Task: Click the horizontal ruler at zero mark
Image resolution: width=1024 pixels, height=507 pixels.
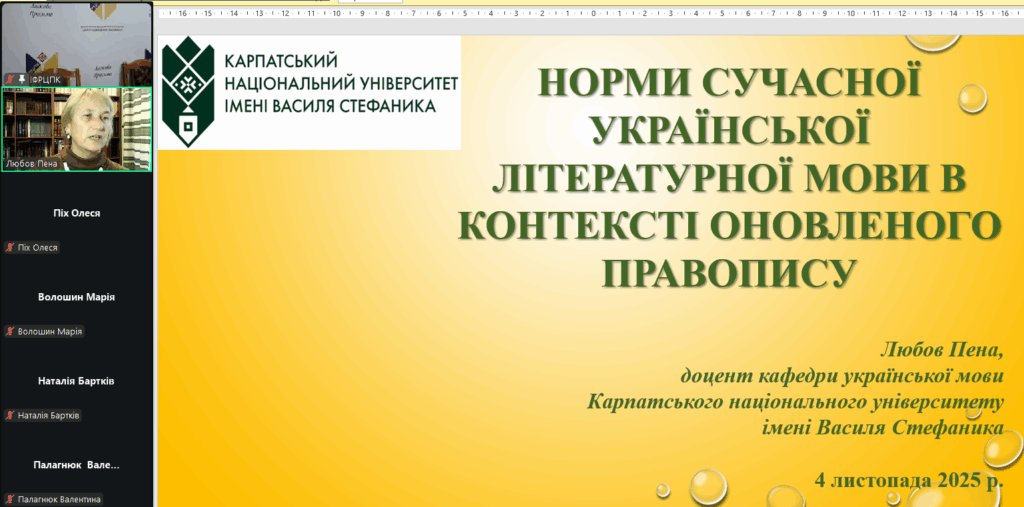Action: coord(592,14)
